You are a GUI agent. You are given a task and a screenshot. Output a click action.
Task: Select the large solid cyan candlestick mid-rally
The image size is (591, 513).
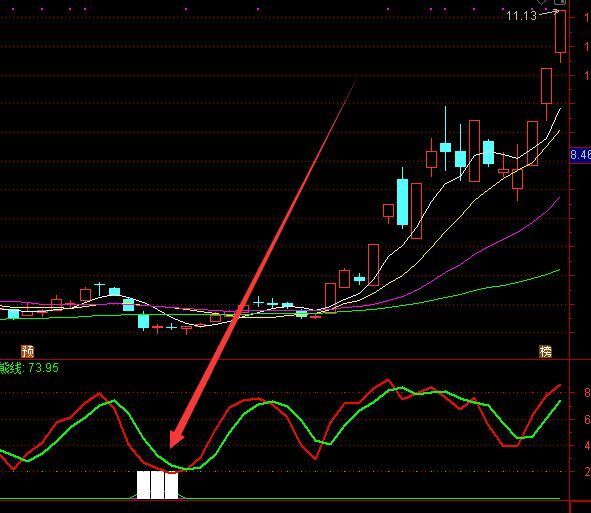403,202
